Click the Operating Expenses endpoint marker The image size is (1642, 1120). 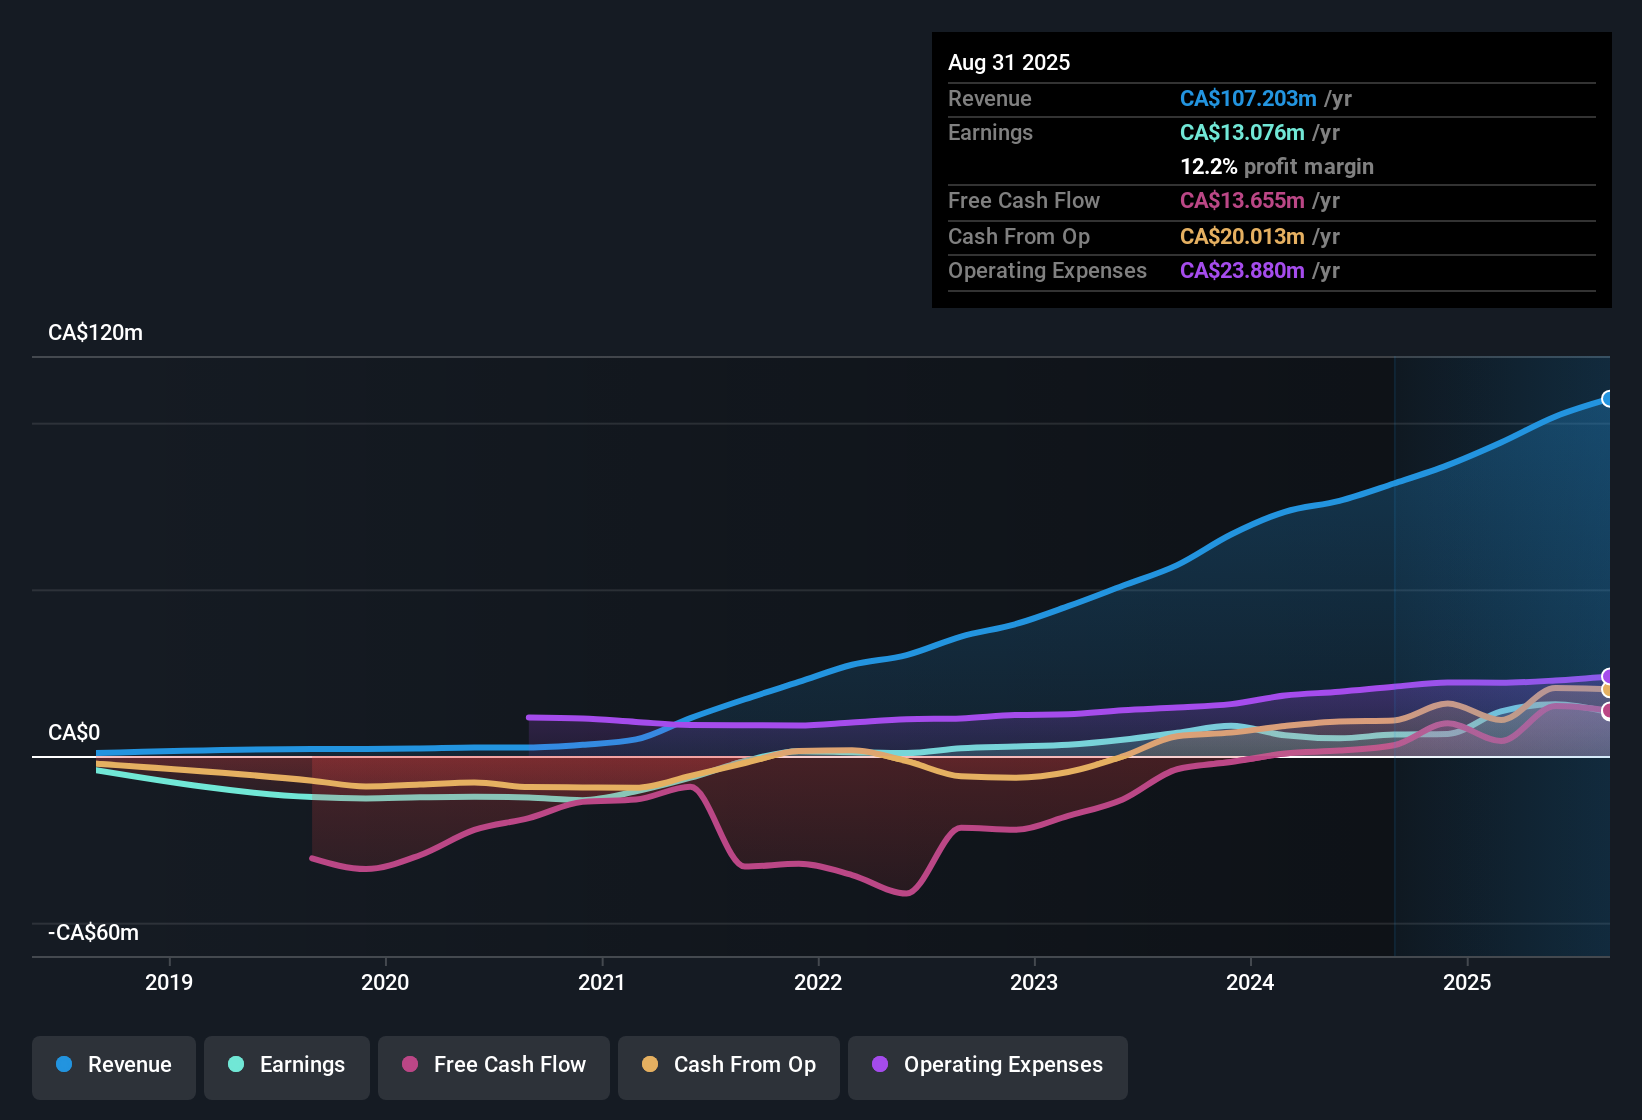1608,677
